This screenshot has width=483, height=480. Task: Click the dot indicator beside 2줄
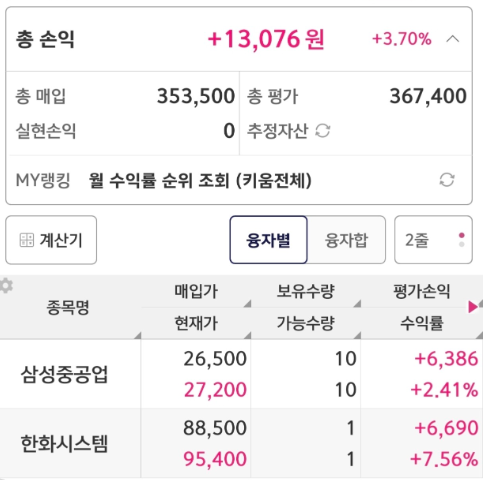(462, 240)
